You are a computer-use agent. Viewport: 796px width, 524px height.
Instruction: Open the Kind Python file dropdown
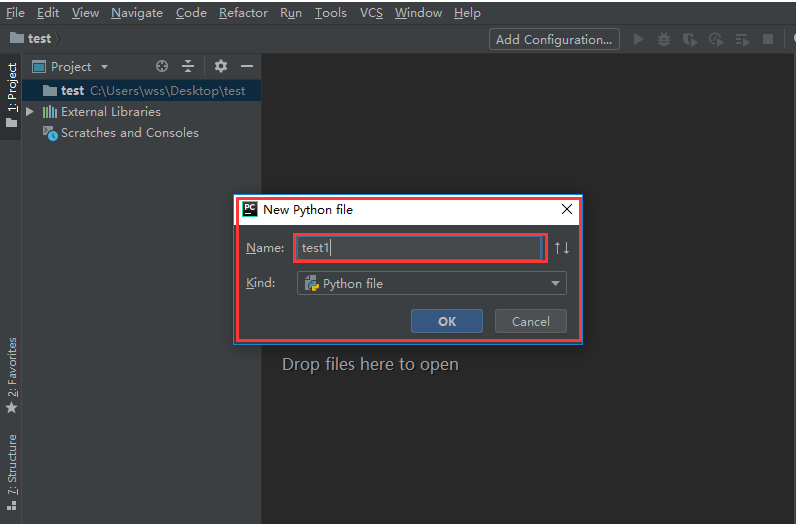tap(432, 283)
